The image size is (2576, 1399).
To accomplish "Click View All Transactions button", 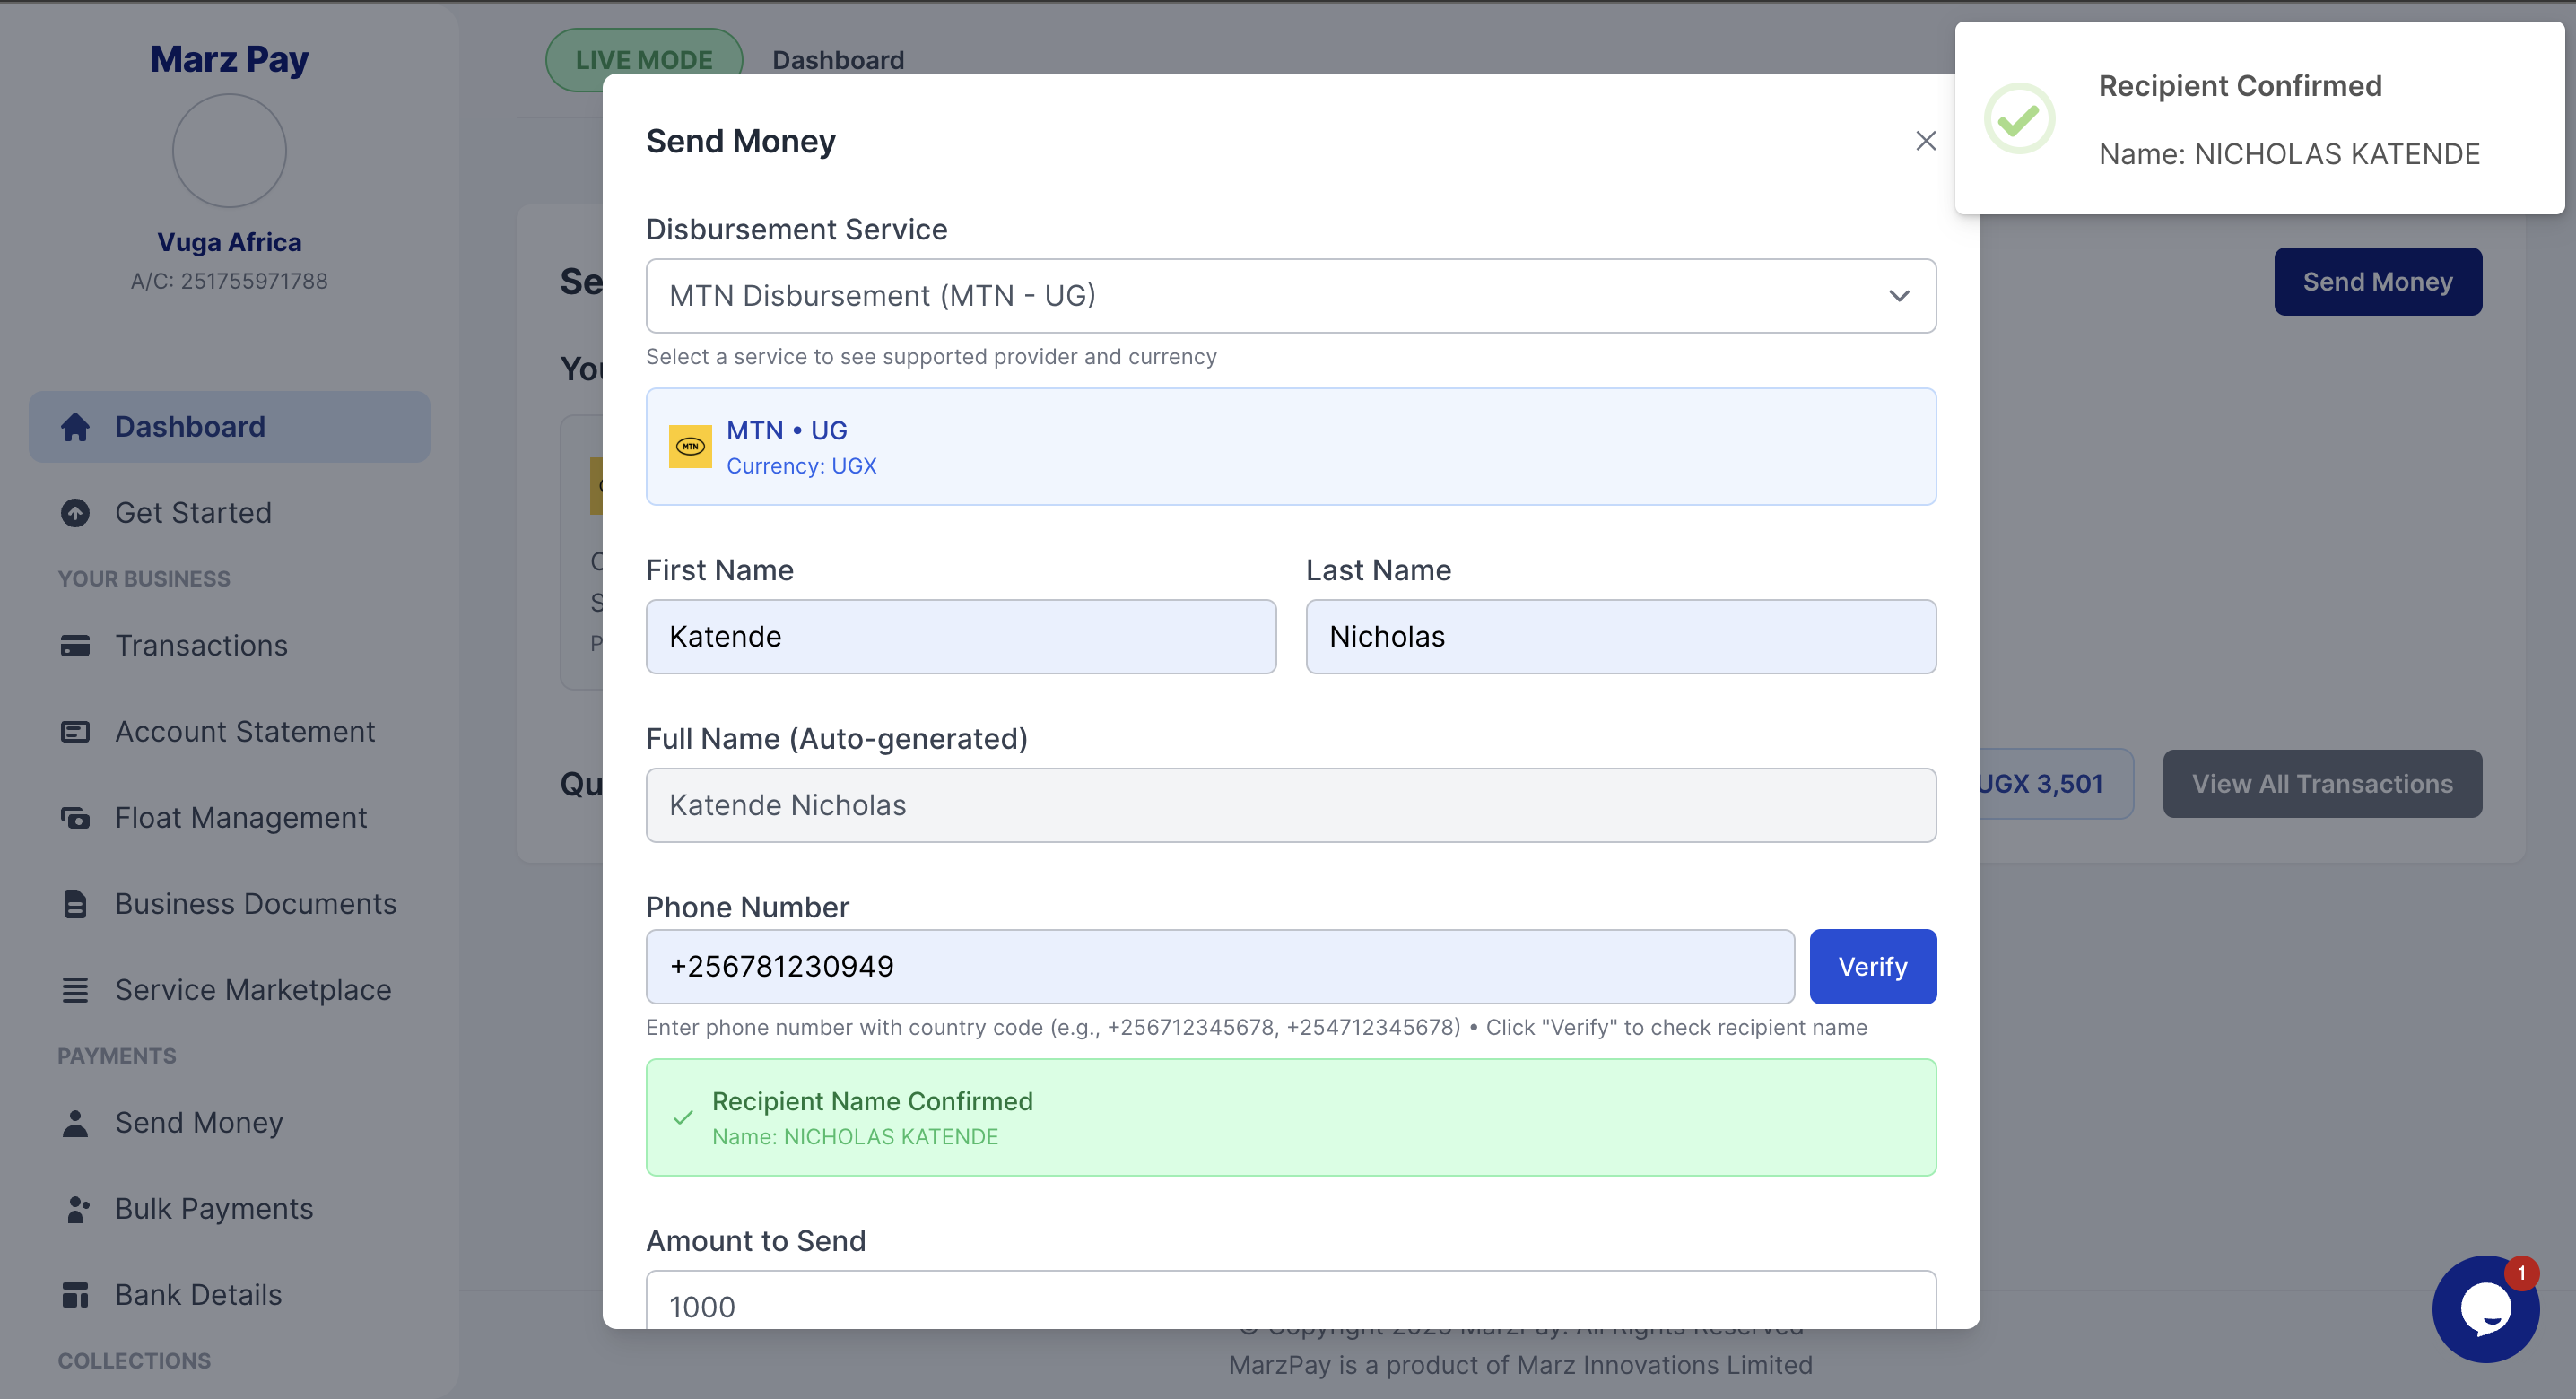I will pyautogui.click(x=2322, y=784).
